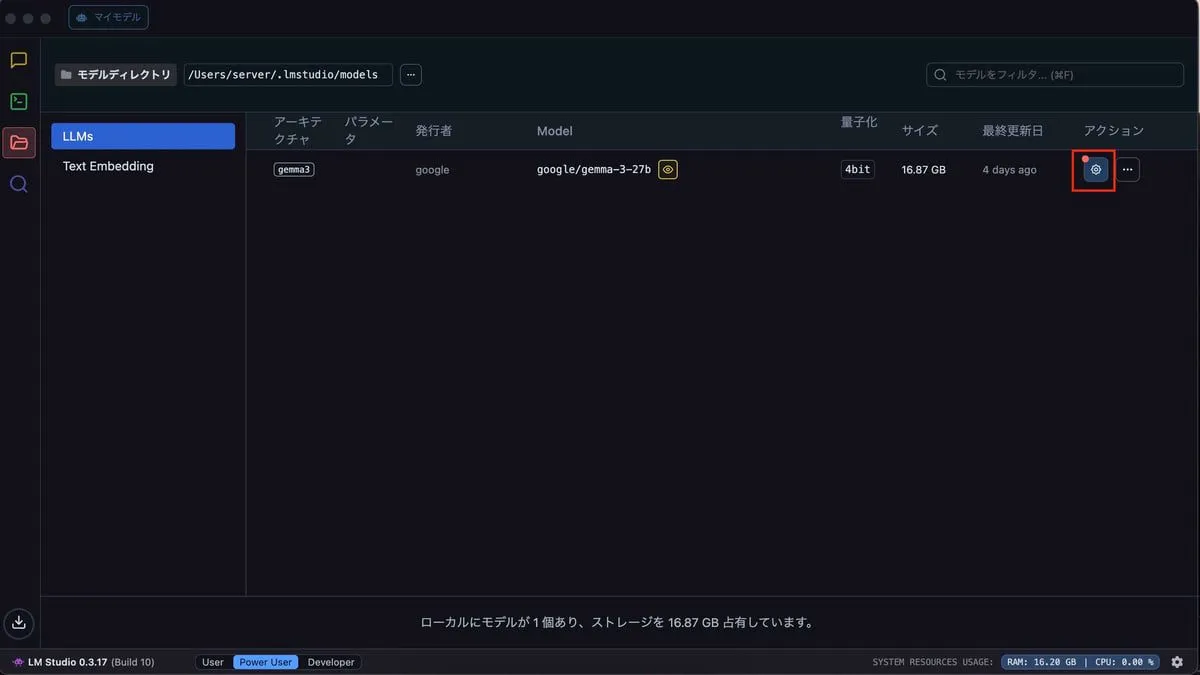The height and width of the screenshot is (675, 1200).
Task: Switch to User mode
Action: pos(213,662)
